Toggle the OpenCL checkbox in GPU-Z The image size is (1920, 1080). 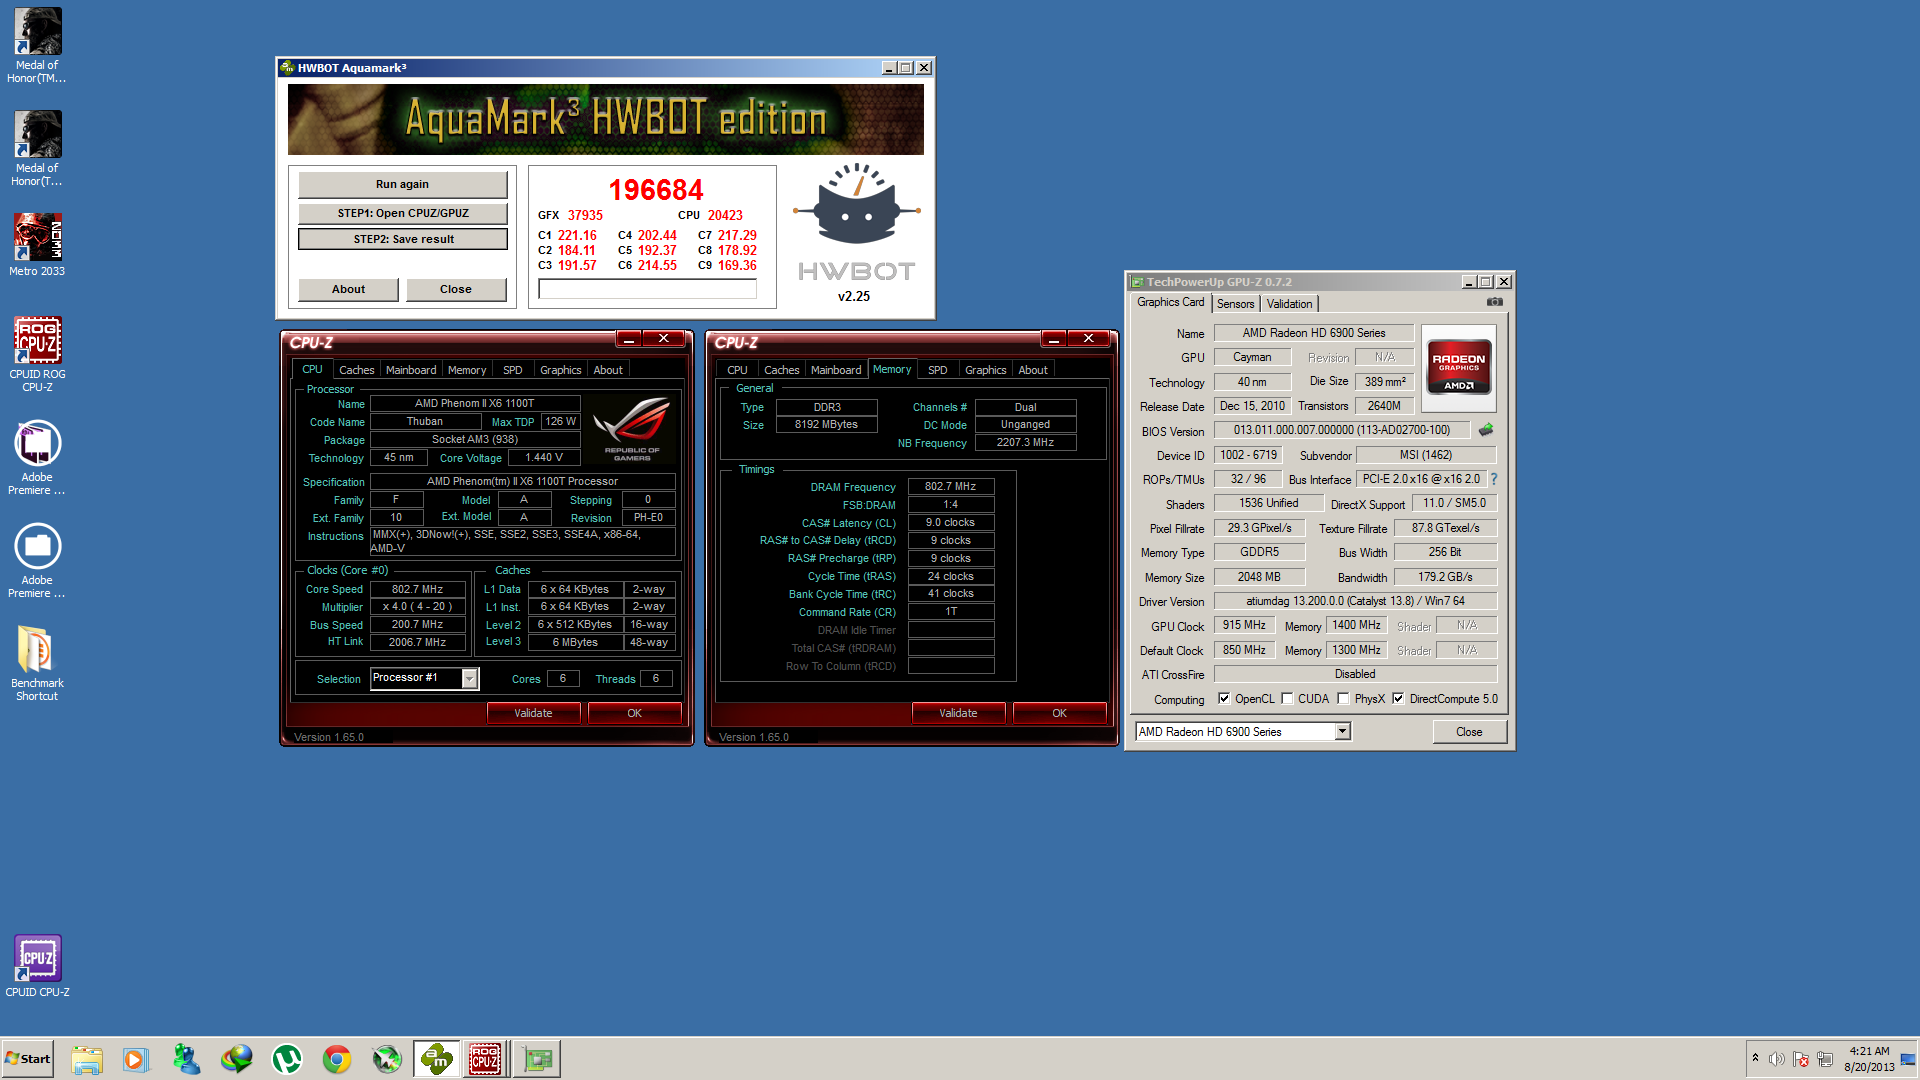pos(1224,699)
